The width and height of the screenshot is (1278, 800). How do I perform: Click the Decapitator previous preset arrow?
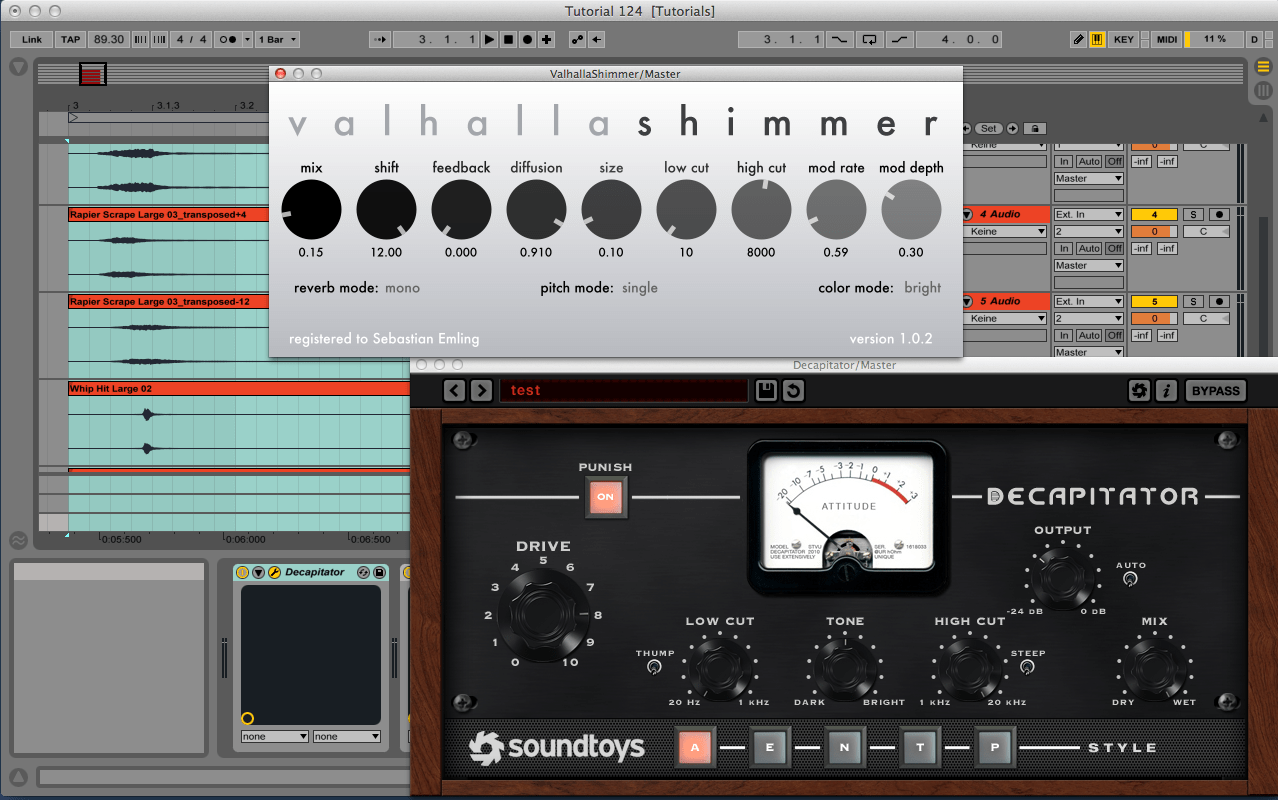(455, 390)
